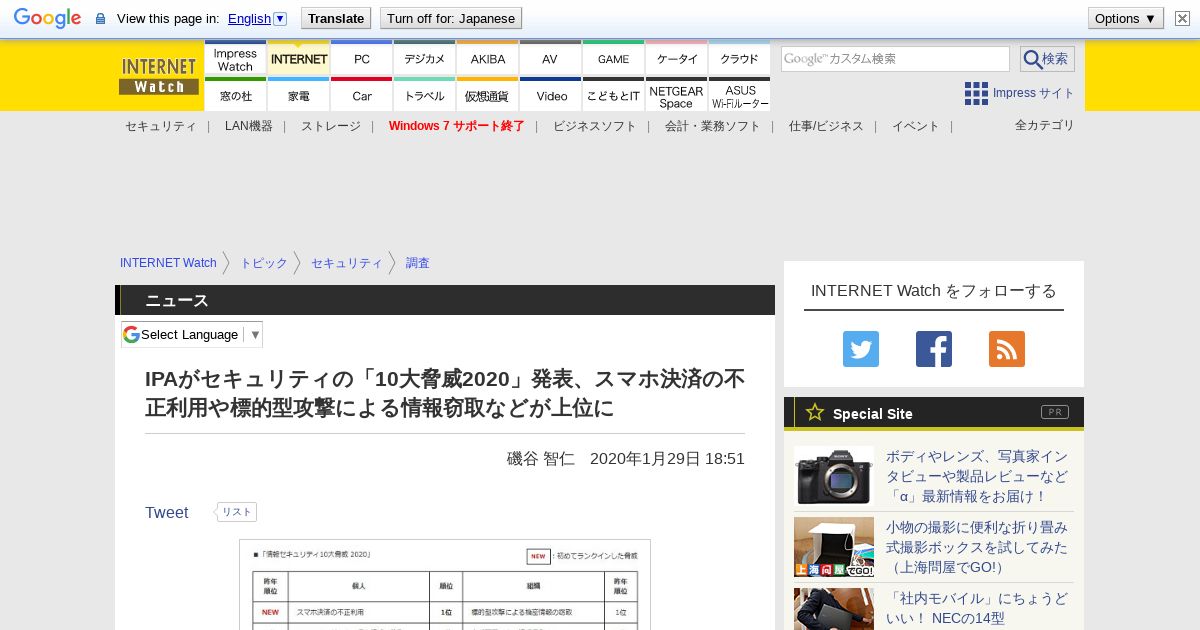Open the RSS feed icon
The image size is (1200, 630).
pyautogui.click(x=1007, y=349)
